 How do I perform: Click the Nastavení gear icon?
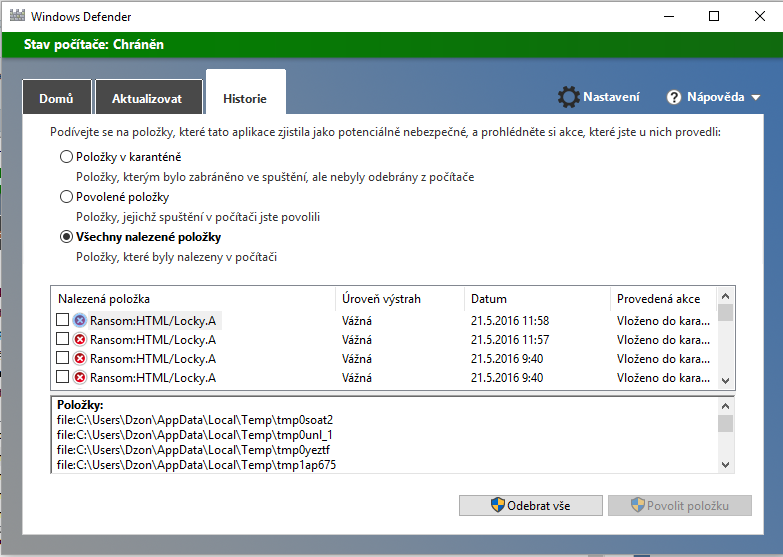(x=569, y=97)
